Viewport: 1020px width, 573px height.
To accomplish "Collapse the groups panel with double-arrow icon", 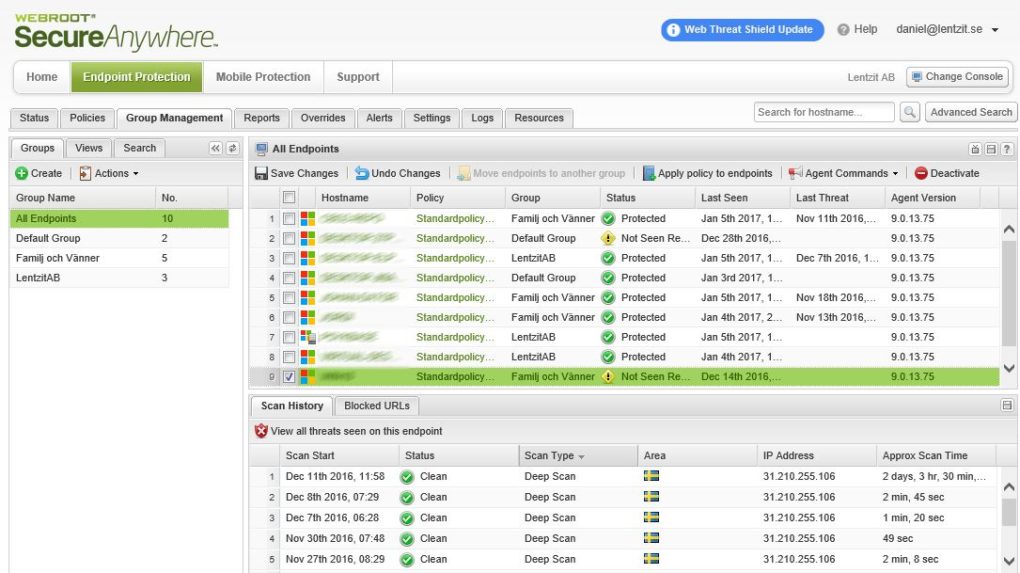I will pyautogui.click(x=215, y=148).
